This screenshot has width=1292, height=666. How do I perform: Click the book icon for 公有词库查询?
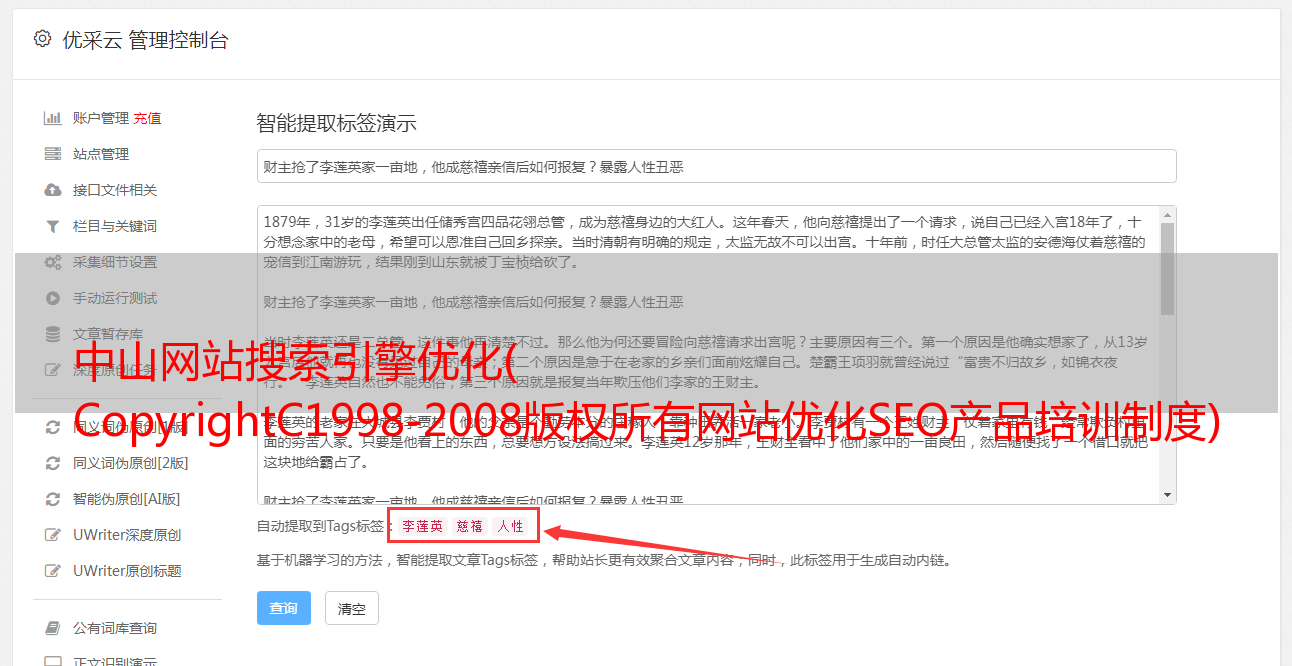coord(53,628)
